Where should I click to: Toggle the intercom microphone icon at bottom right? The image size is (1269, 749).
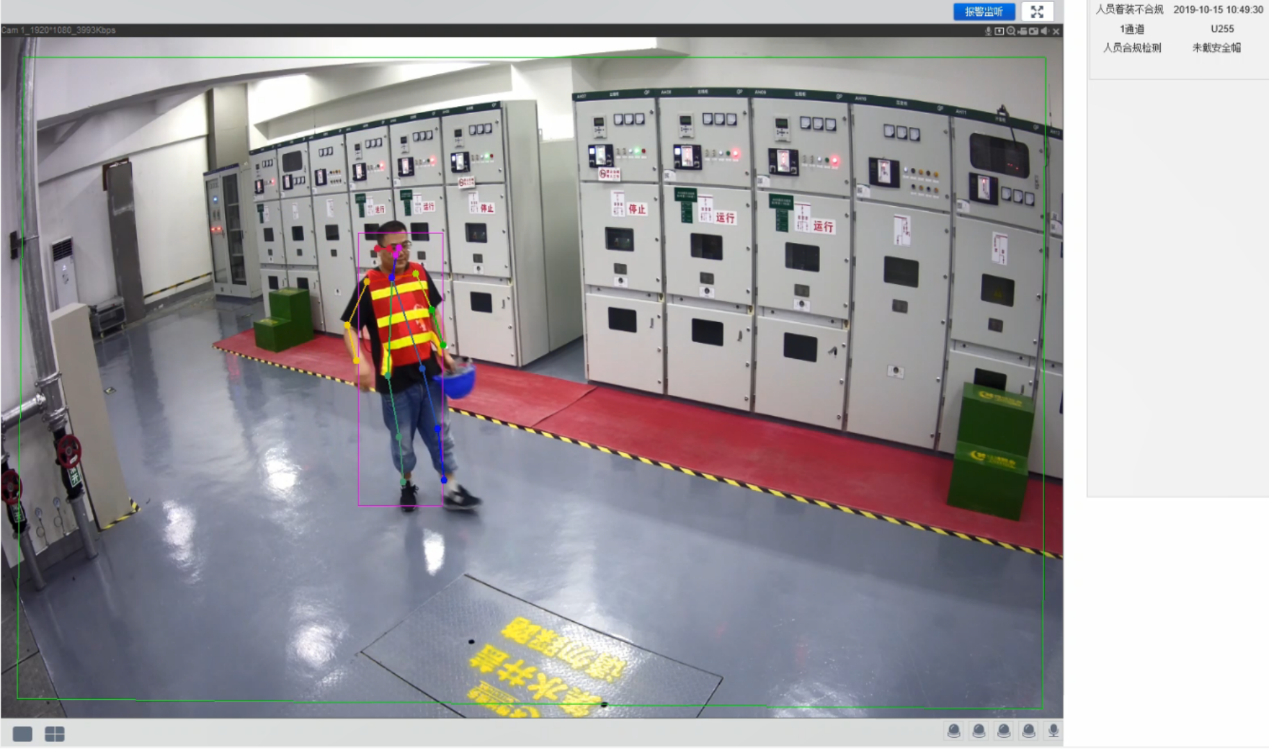1053,732
